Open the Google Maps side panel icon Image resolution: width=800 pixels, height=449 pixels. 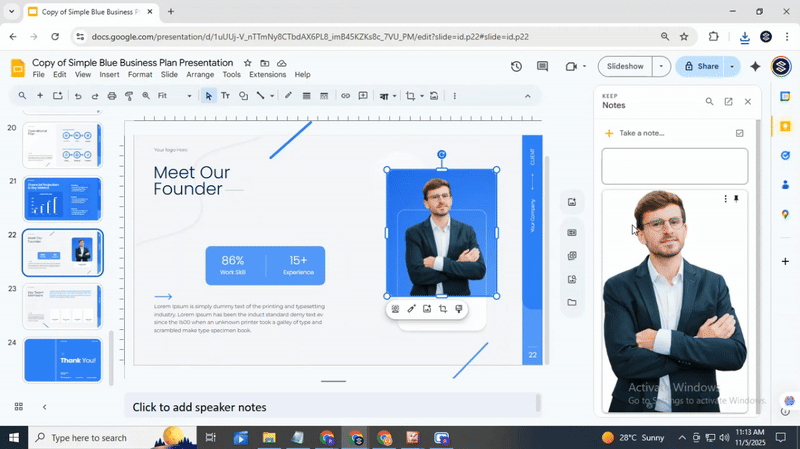point(786,214)
